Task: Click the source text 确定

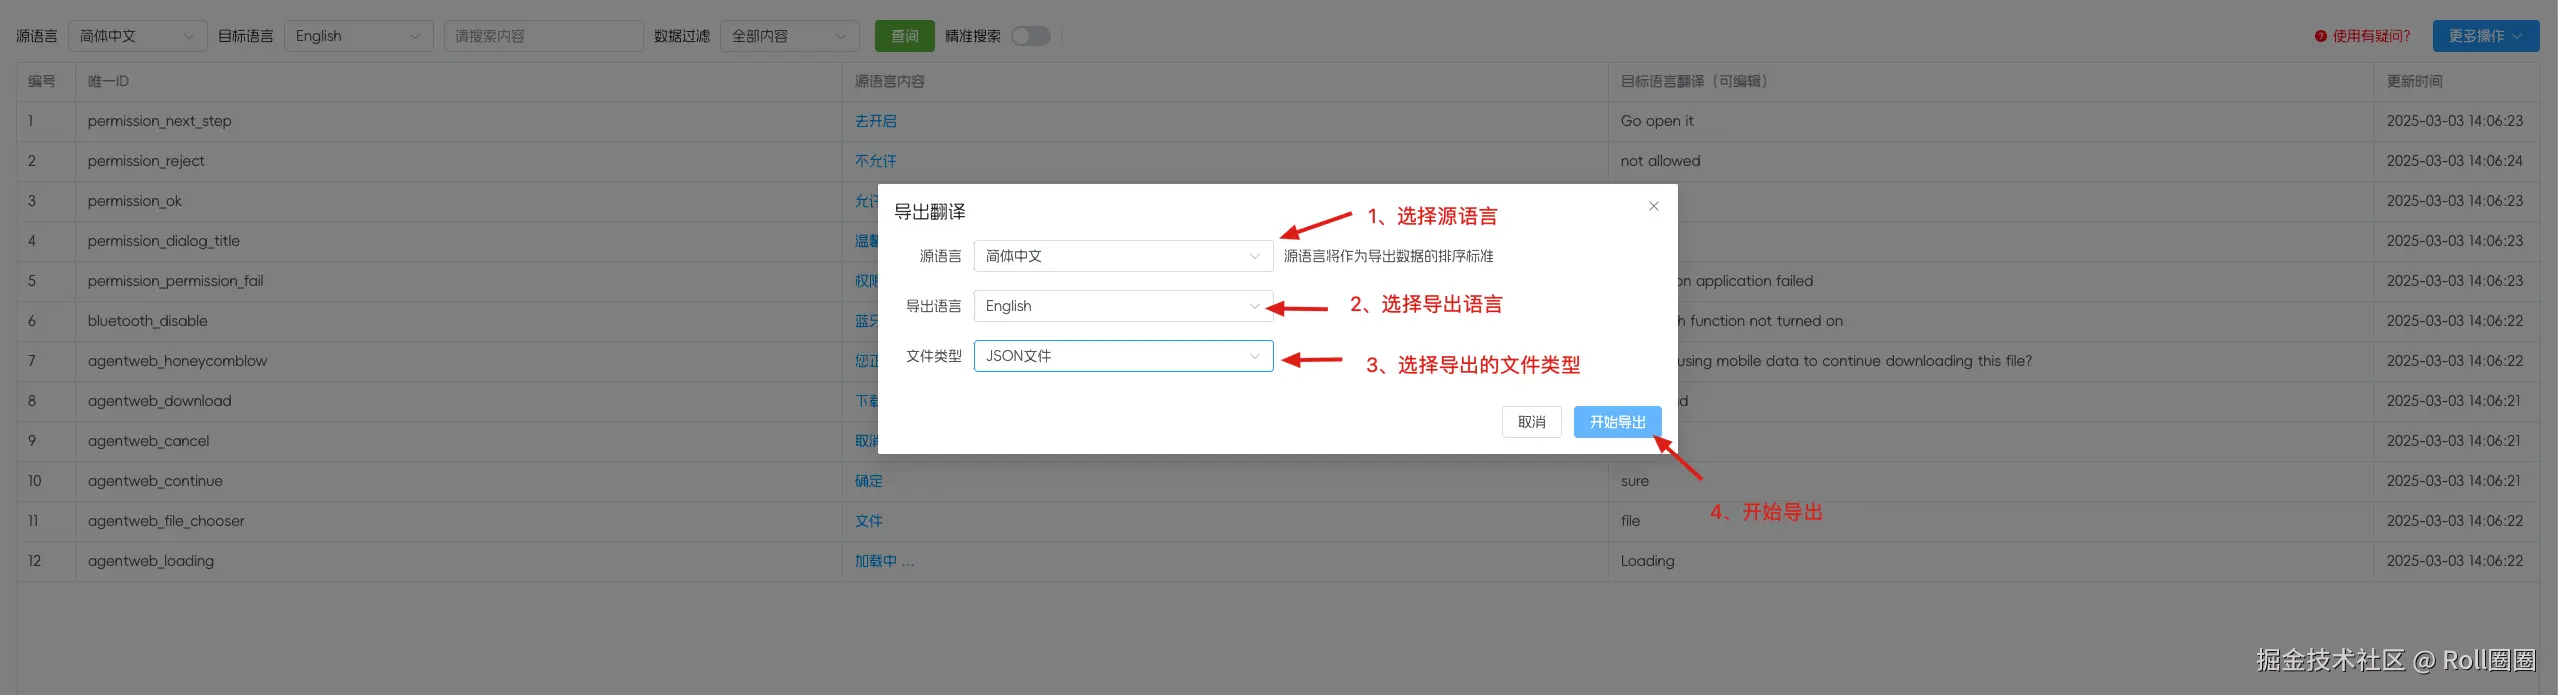Action: point(868,481)
